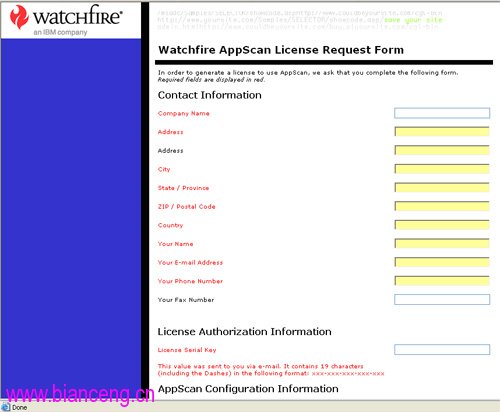Click the 'ZIP / Postal Code' label
The height and width of the screenshot is (412, 500).
[x=186, y=207]
